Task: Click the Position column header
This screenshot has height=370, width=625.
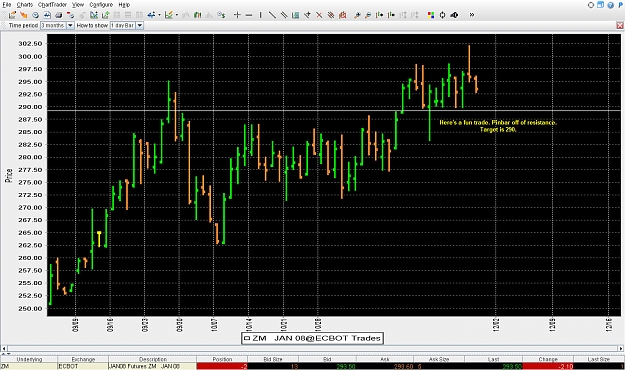Action: [222, 359]
